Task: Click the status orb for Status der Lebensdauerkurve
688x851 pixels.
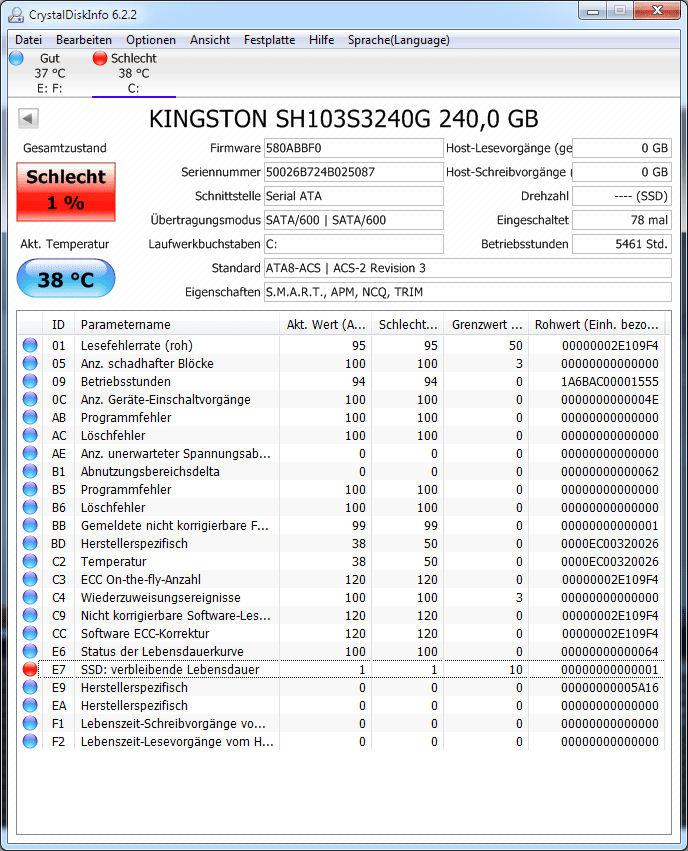Action: [x=30, y=651]
